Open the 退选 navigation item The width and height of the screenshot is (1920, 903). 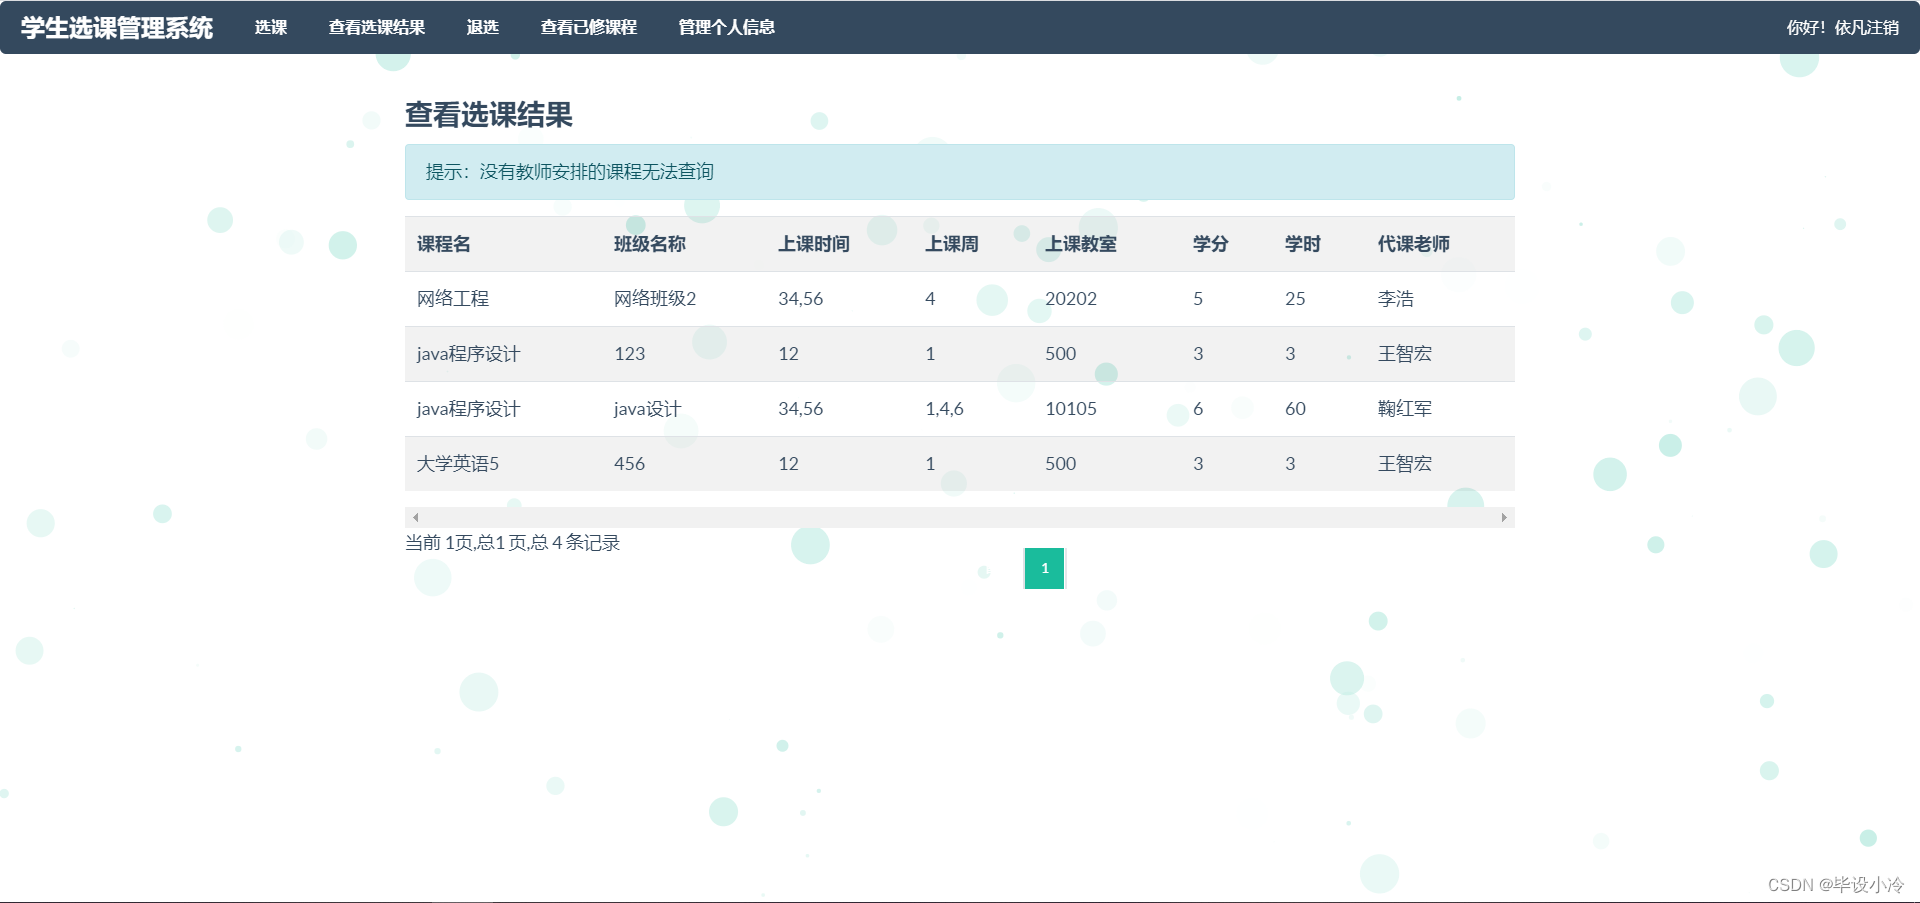483,27
